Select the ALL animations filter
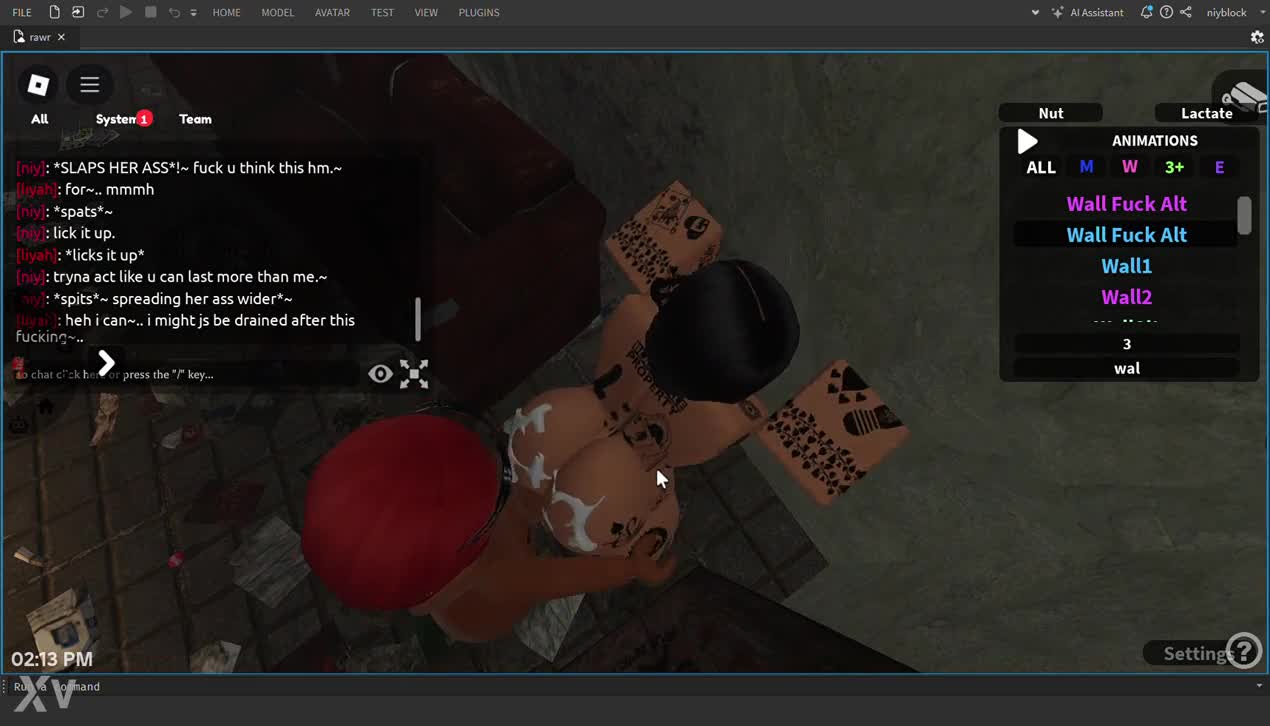1270x726 pixels. (1041, 167)
